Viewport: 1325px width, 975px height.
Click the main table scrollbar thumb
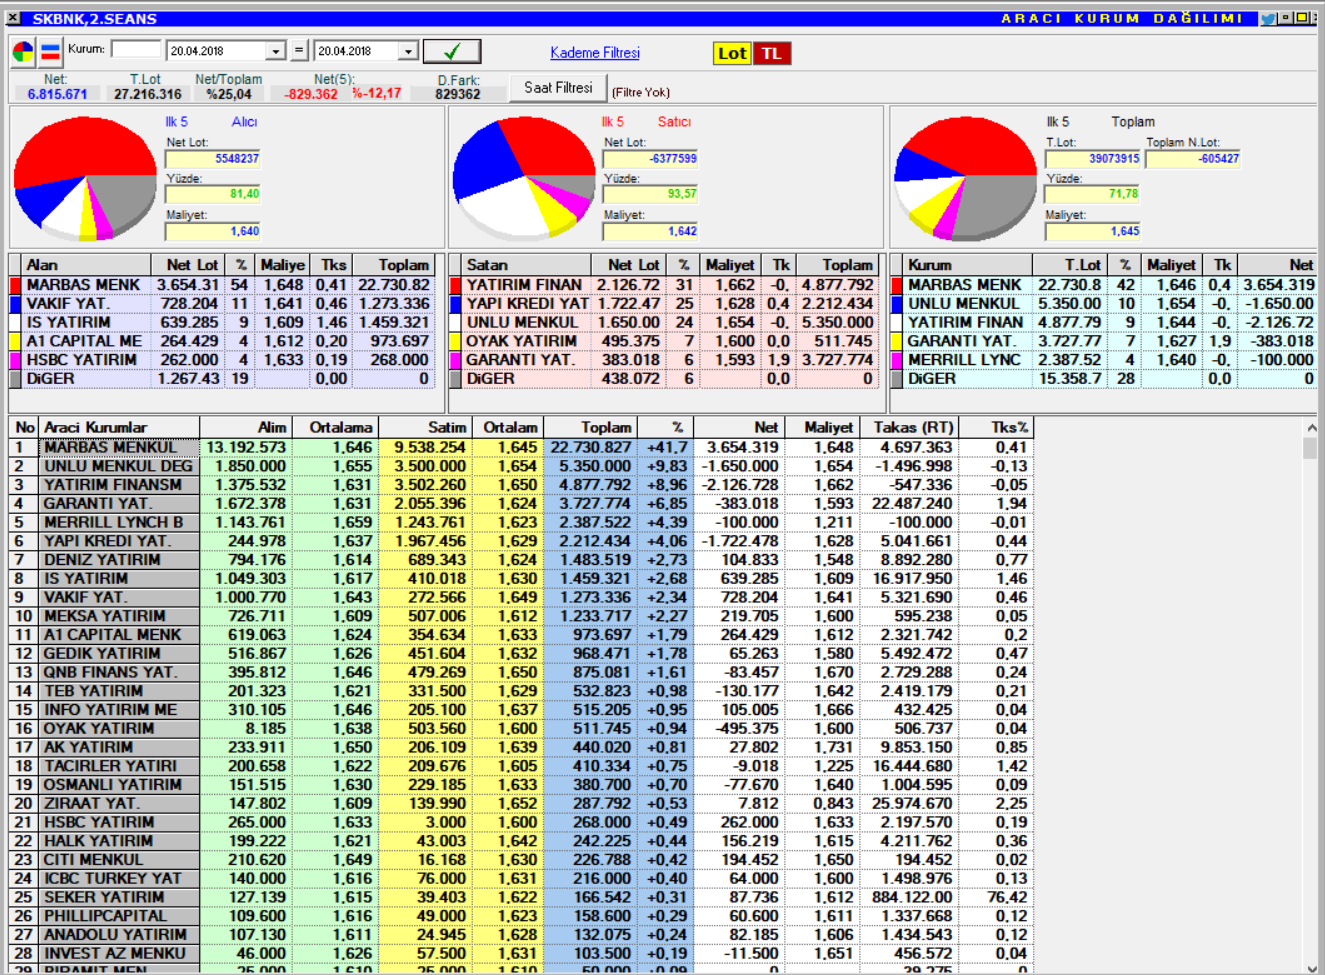(1311, 447)
